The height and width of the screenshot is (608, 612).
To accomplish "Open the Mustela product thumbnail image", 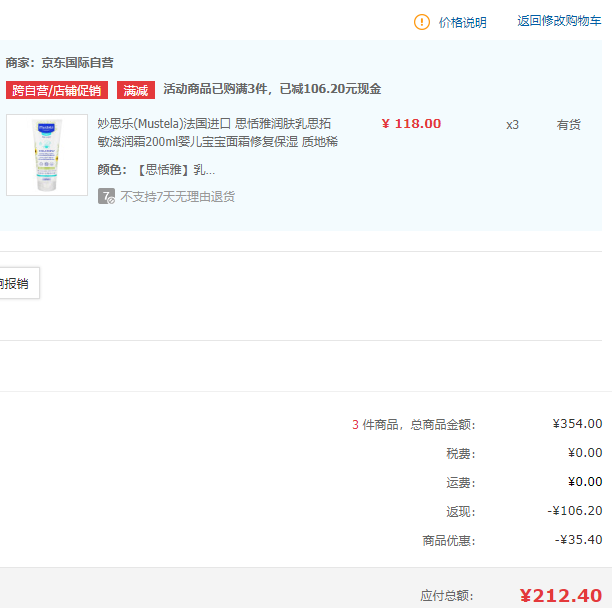I will (x=47, y=155).
